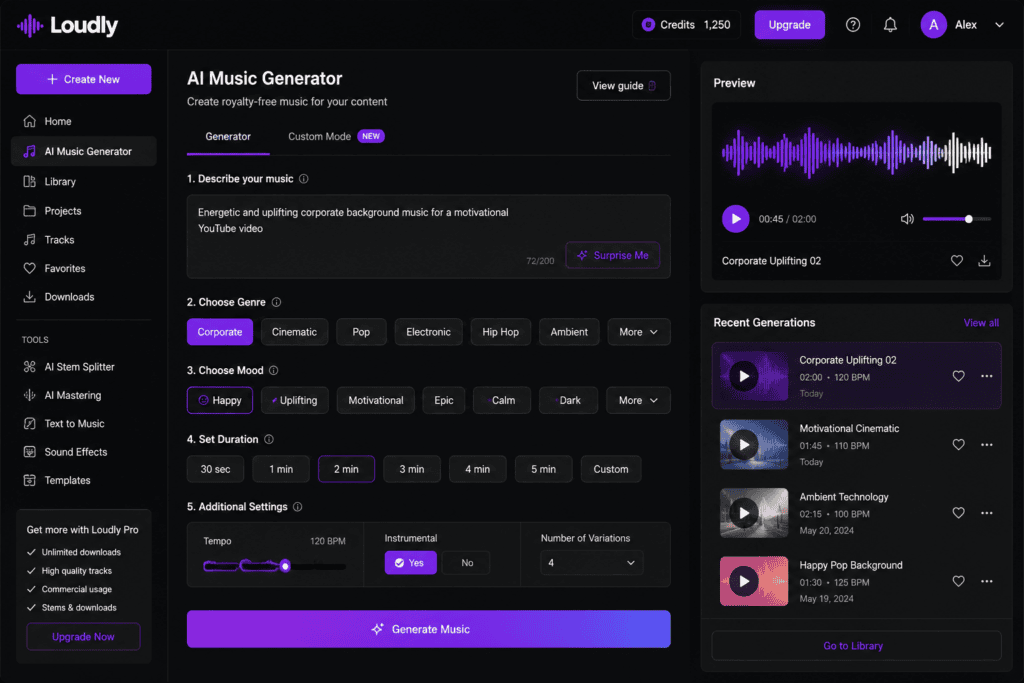Click the Library book icon in the sidebar
This screenshot has width=1024, height=683.
(x=29, y=182)
